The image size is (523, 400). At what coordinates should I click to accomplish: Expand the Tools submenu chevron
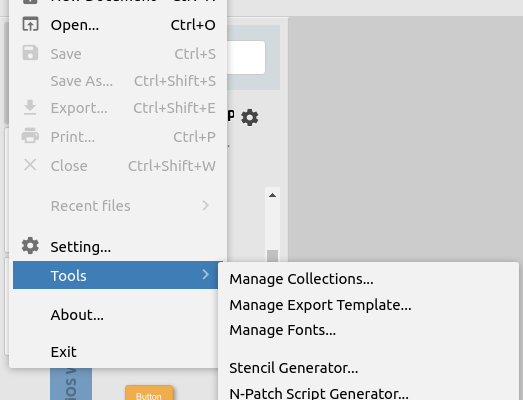(206, 275)
